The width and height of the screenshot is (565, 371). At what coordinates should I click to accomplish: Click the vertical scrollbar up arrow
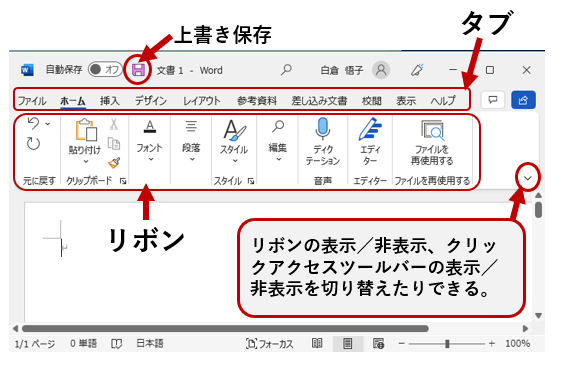click(538, 195)
